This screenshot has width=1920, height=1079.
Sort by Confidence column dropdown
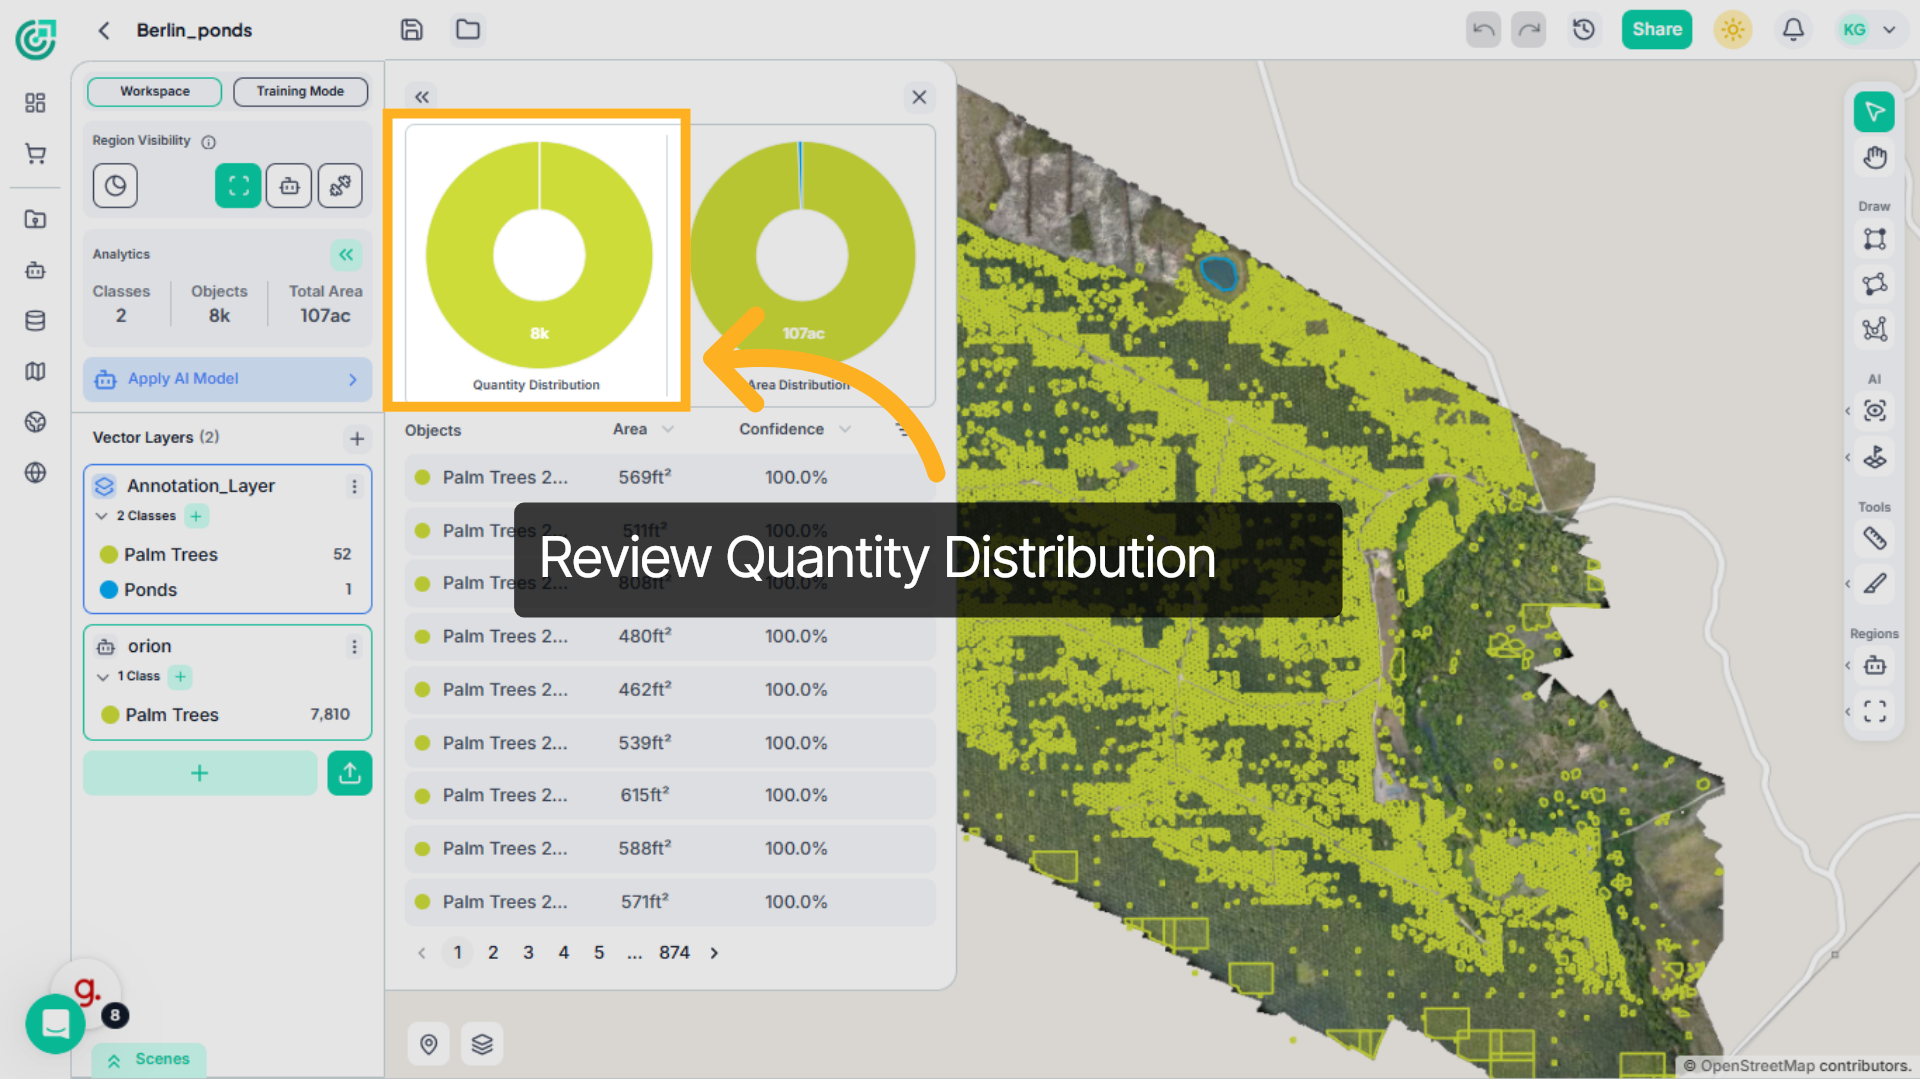tap(845, 429)
